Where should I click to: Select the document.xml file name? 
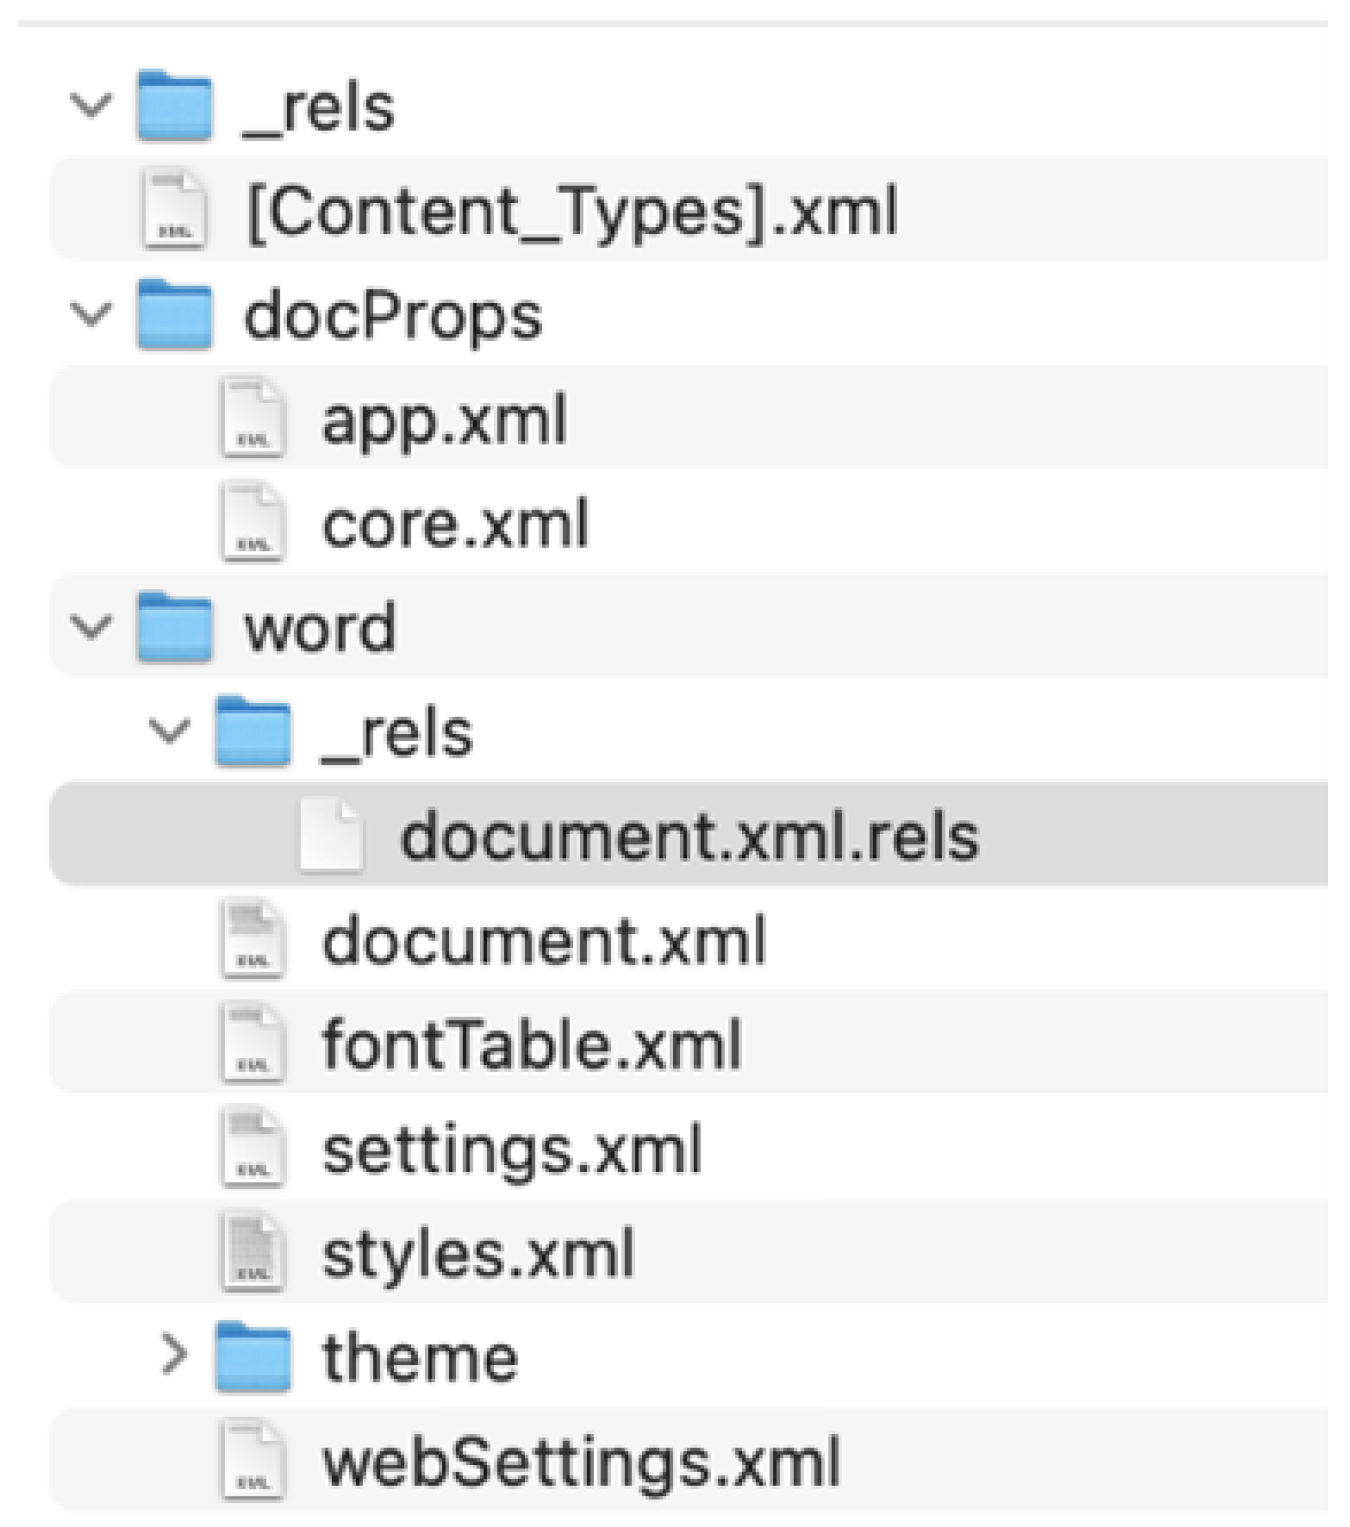tap(544, 941)
